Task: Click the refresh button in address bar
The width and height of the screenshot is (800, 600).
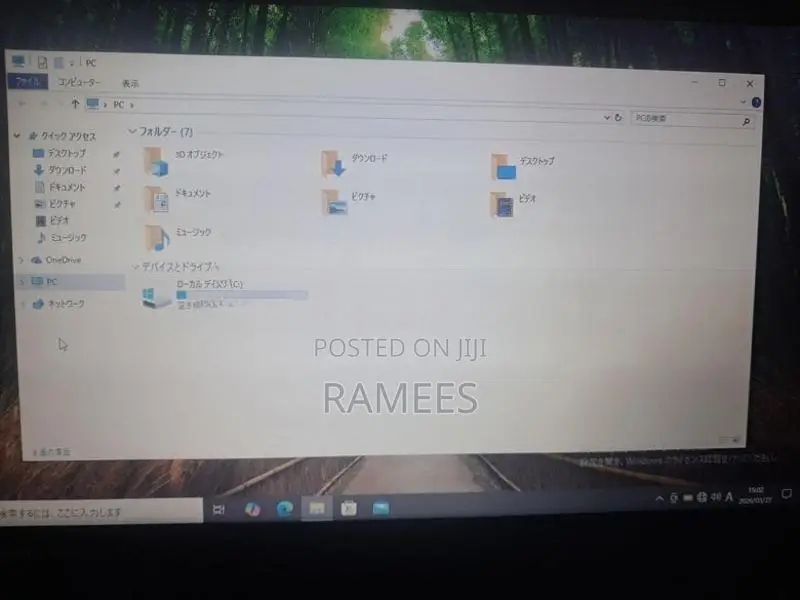Action: pos(618,117)
